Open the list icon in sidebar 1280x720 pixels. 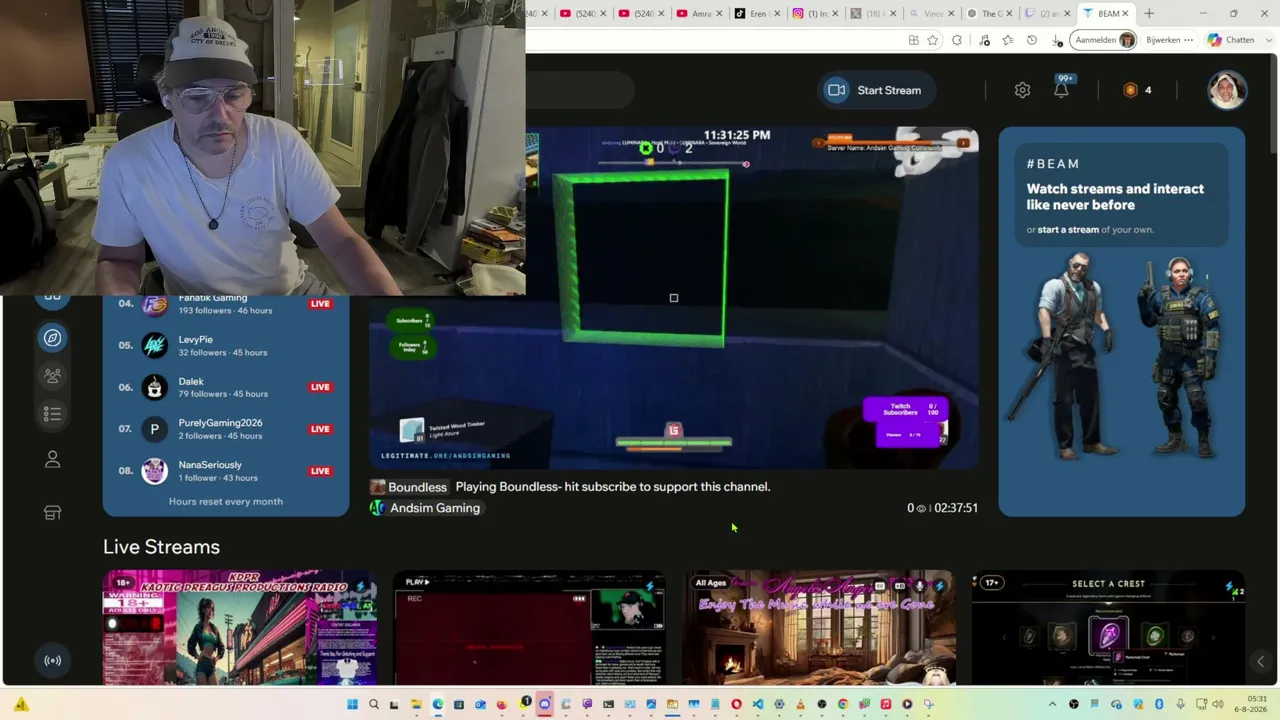(53, 414)
